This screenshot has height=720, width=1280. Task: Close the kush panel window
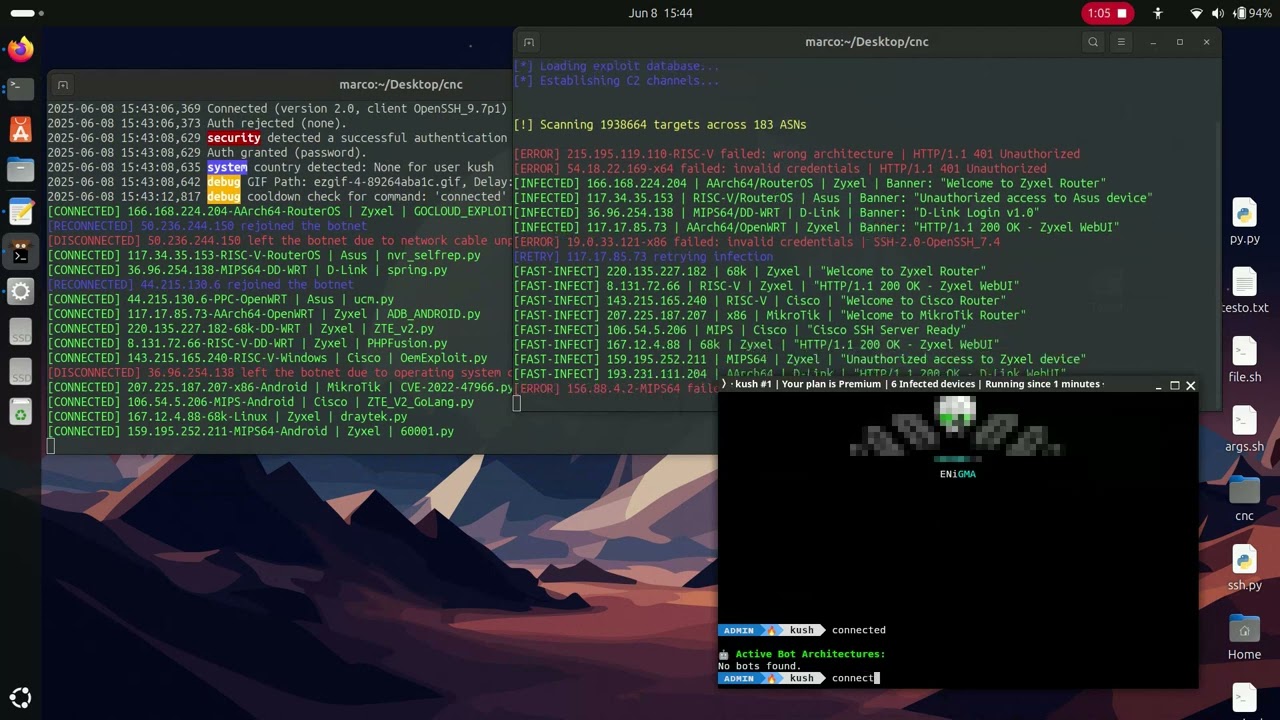click(1190, 385)
